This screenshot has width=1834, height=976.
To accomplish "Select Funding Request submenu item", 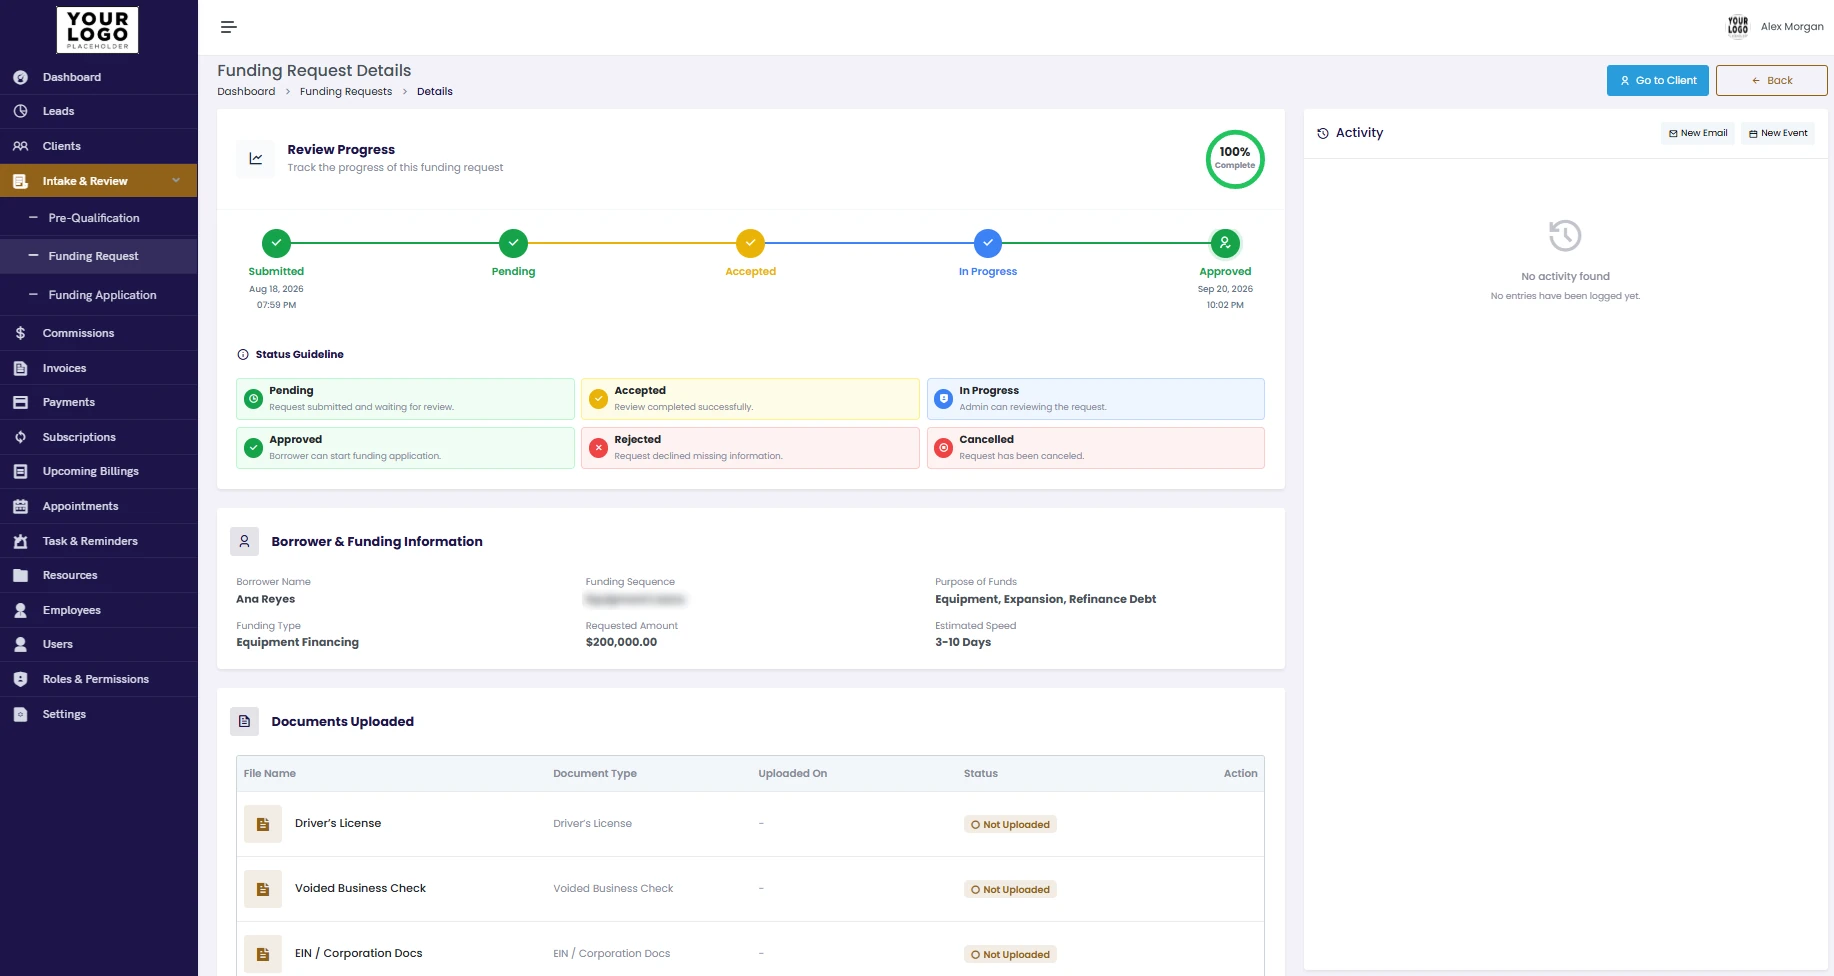I will tap(98, 256).
